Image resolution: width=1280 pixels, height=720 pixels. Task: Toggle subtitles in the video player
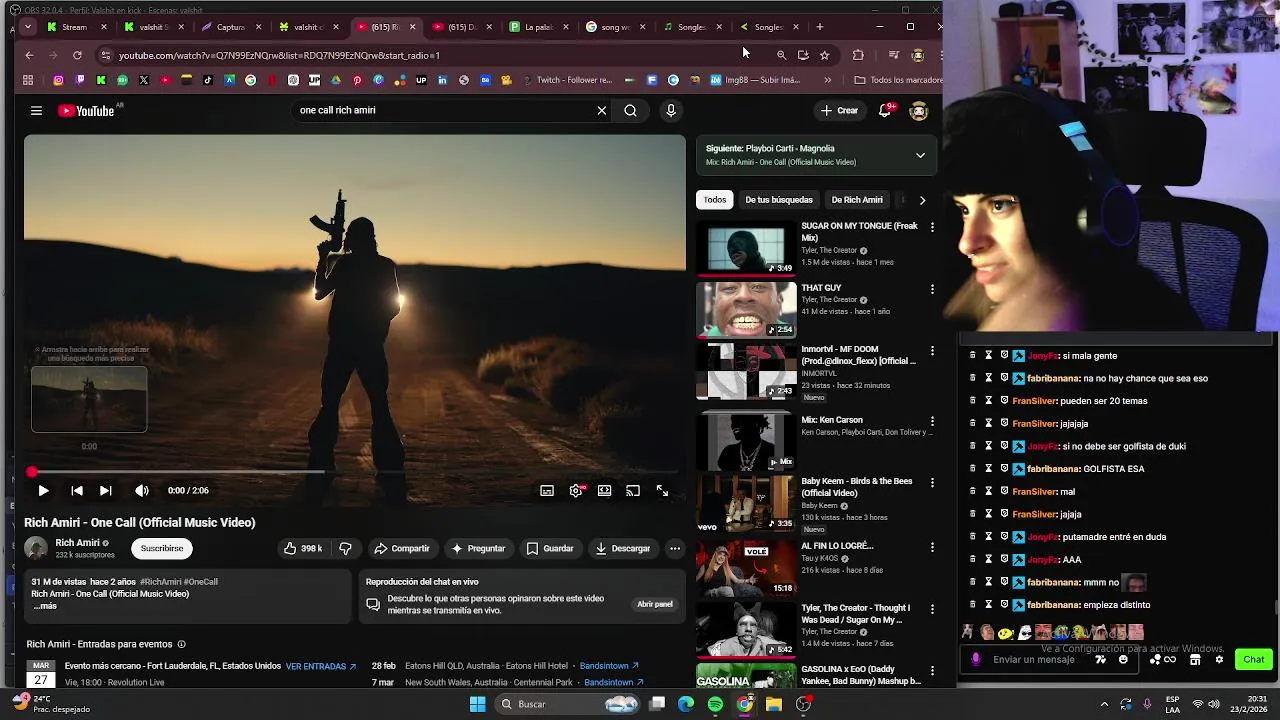click(x=547, y=491)
